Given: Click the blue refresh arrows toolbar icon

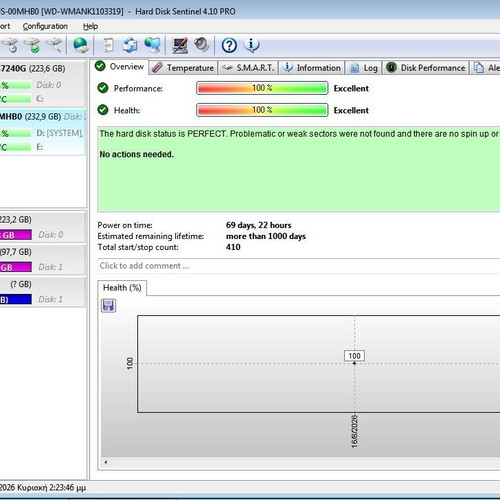Looking at the screenshot, I should point(130,45).
